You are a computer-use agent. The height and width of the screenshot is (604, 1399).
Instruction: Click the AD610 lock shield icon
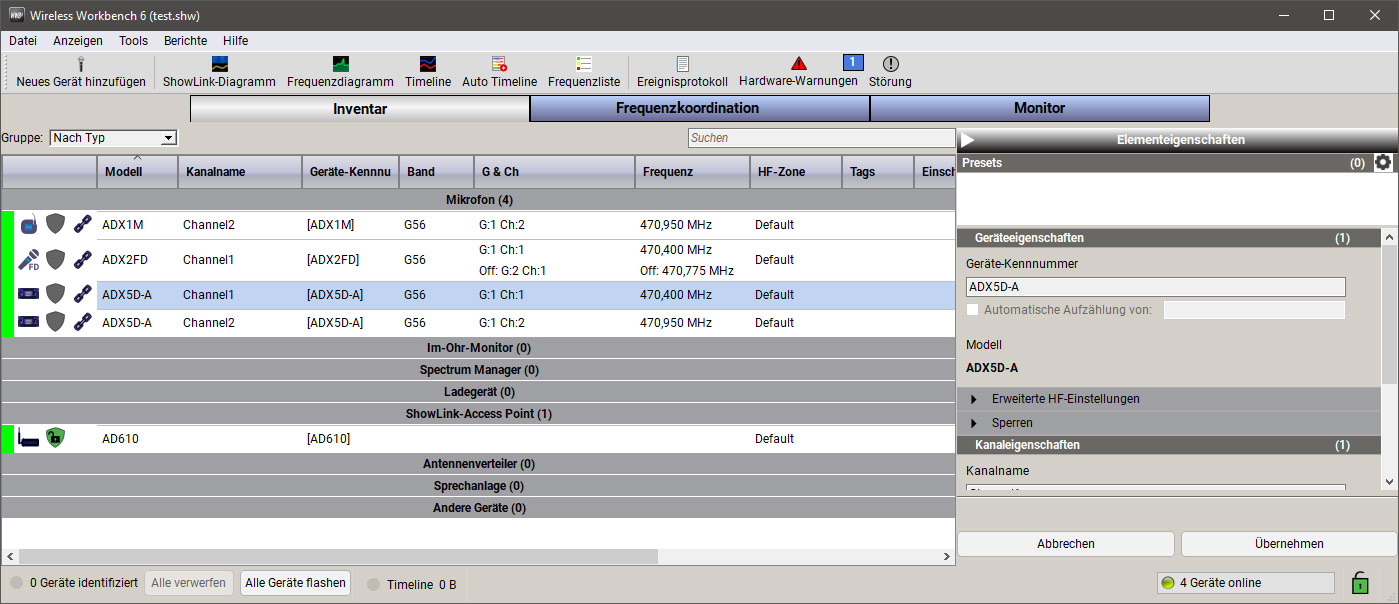[x=55, y=438]
